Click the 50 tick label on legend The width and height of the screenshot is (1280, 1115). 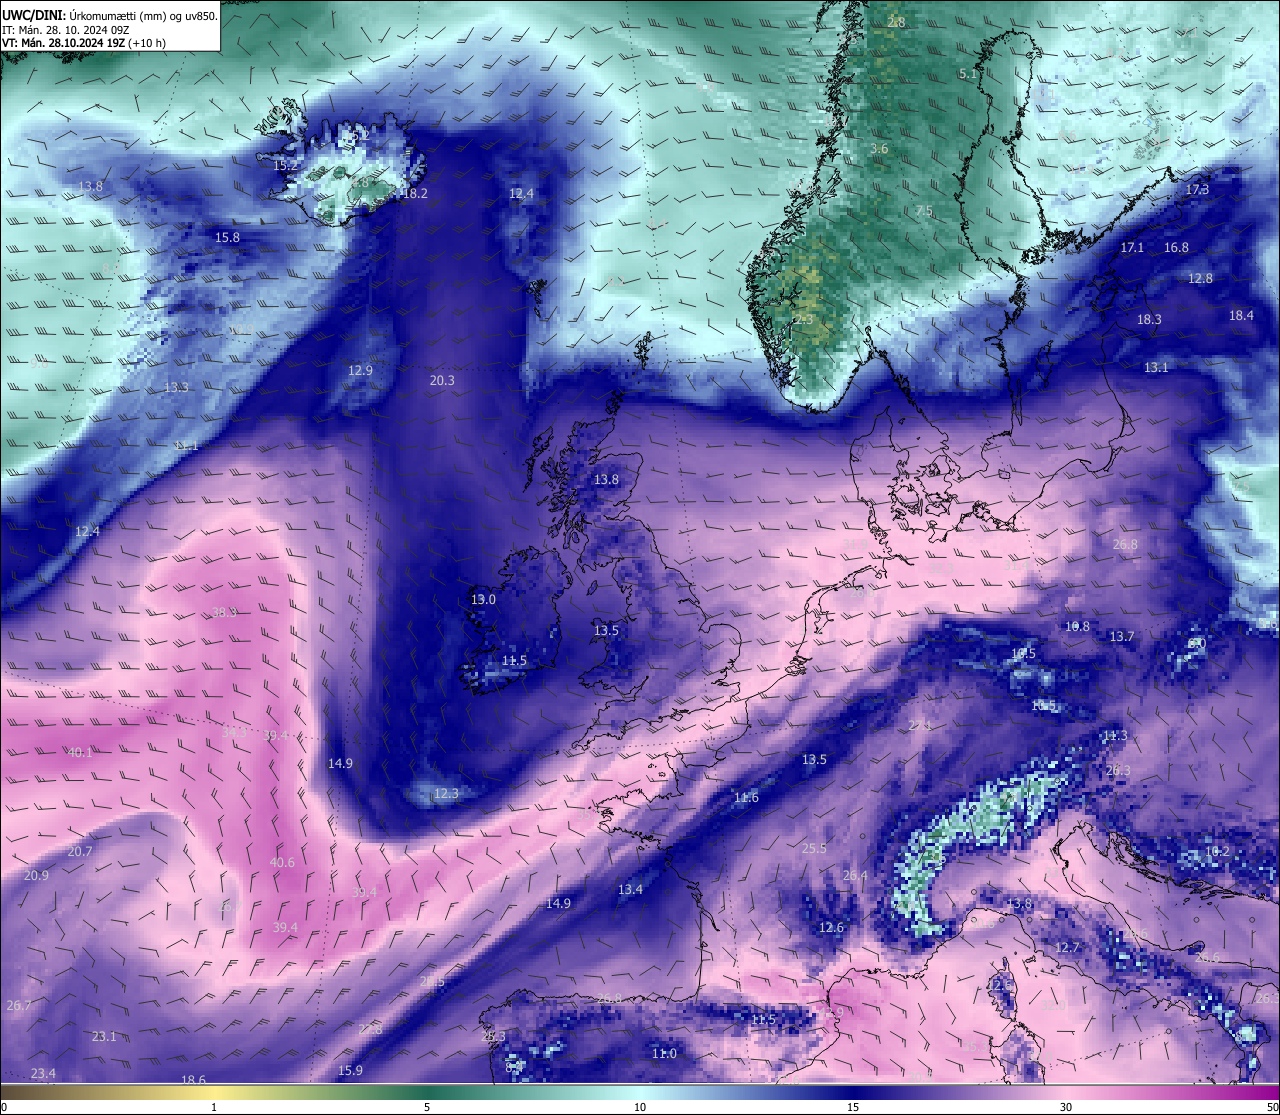(x=1272, y=1106)
